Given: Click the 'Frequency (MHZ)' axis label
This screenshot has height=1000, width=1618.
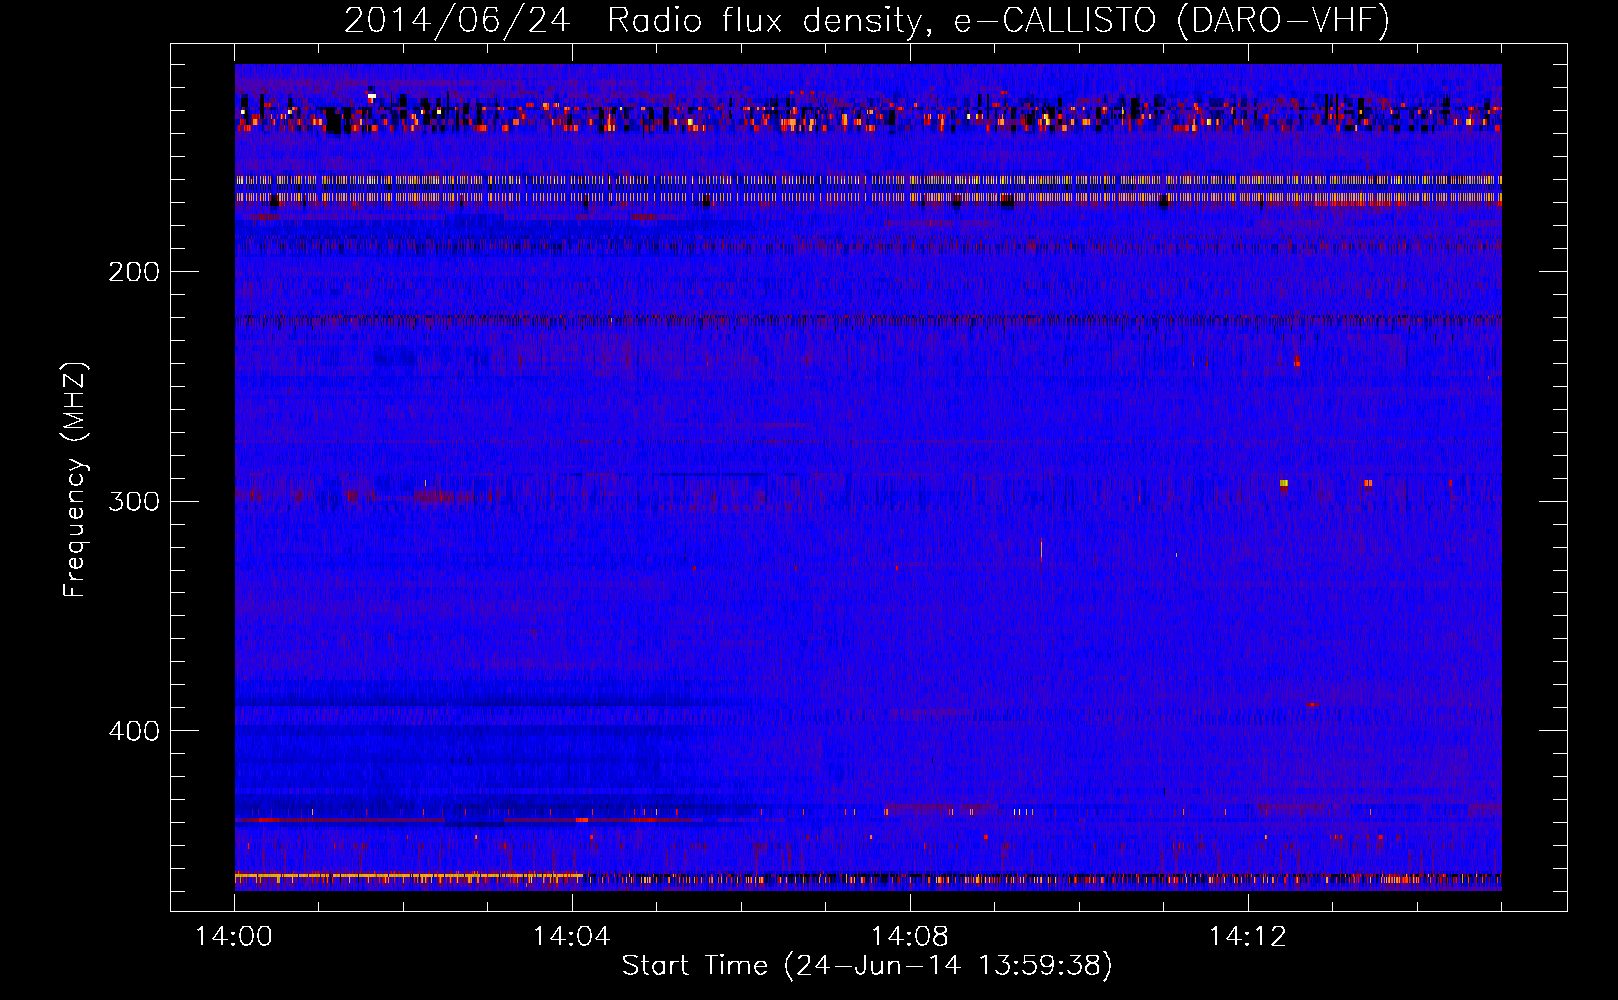Looking at the screenshot, I should pyautogui.click(x=75, y=479).
